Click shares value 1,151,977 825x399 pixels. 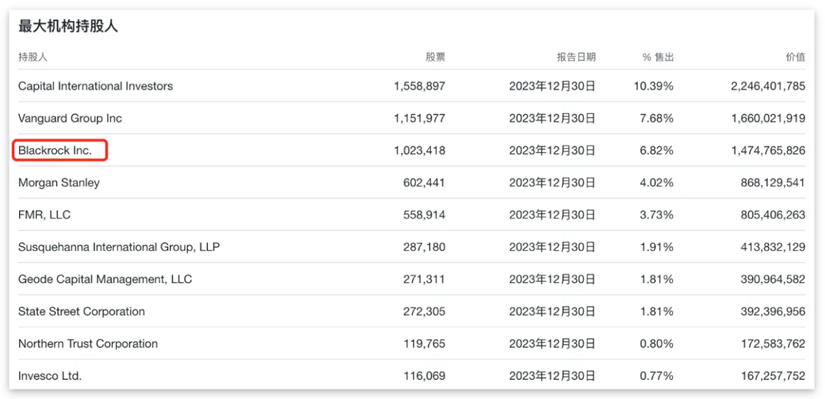420,118
